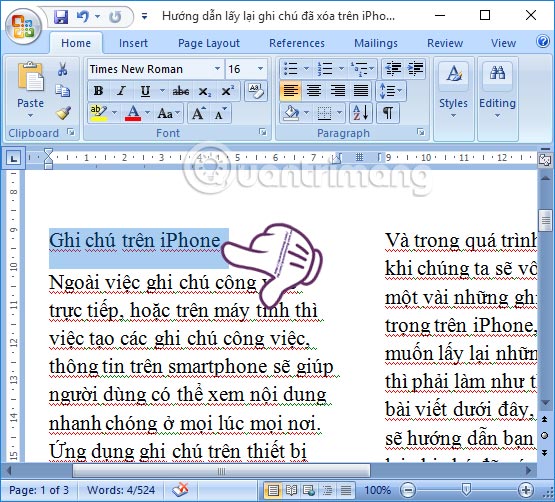Apply red font color

pos(133,113)
